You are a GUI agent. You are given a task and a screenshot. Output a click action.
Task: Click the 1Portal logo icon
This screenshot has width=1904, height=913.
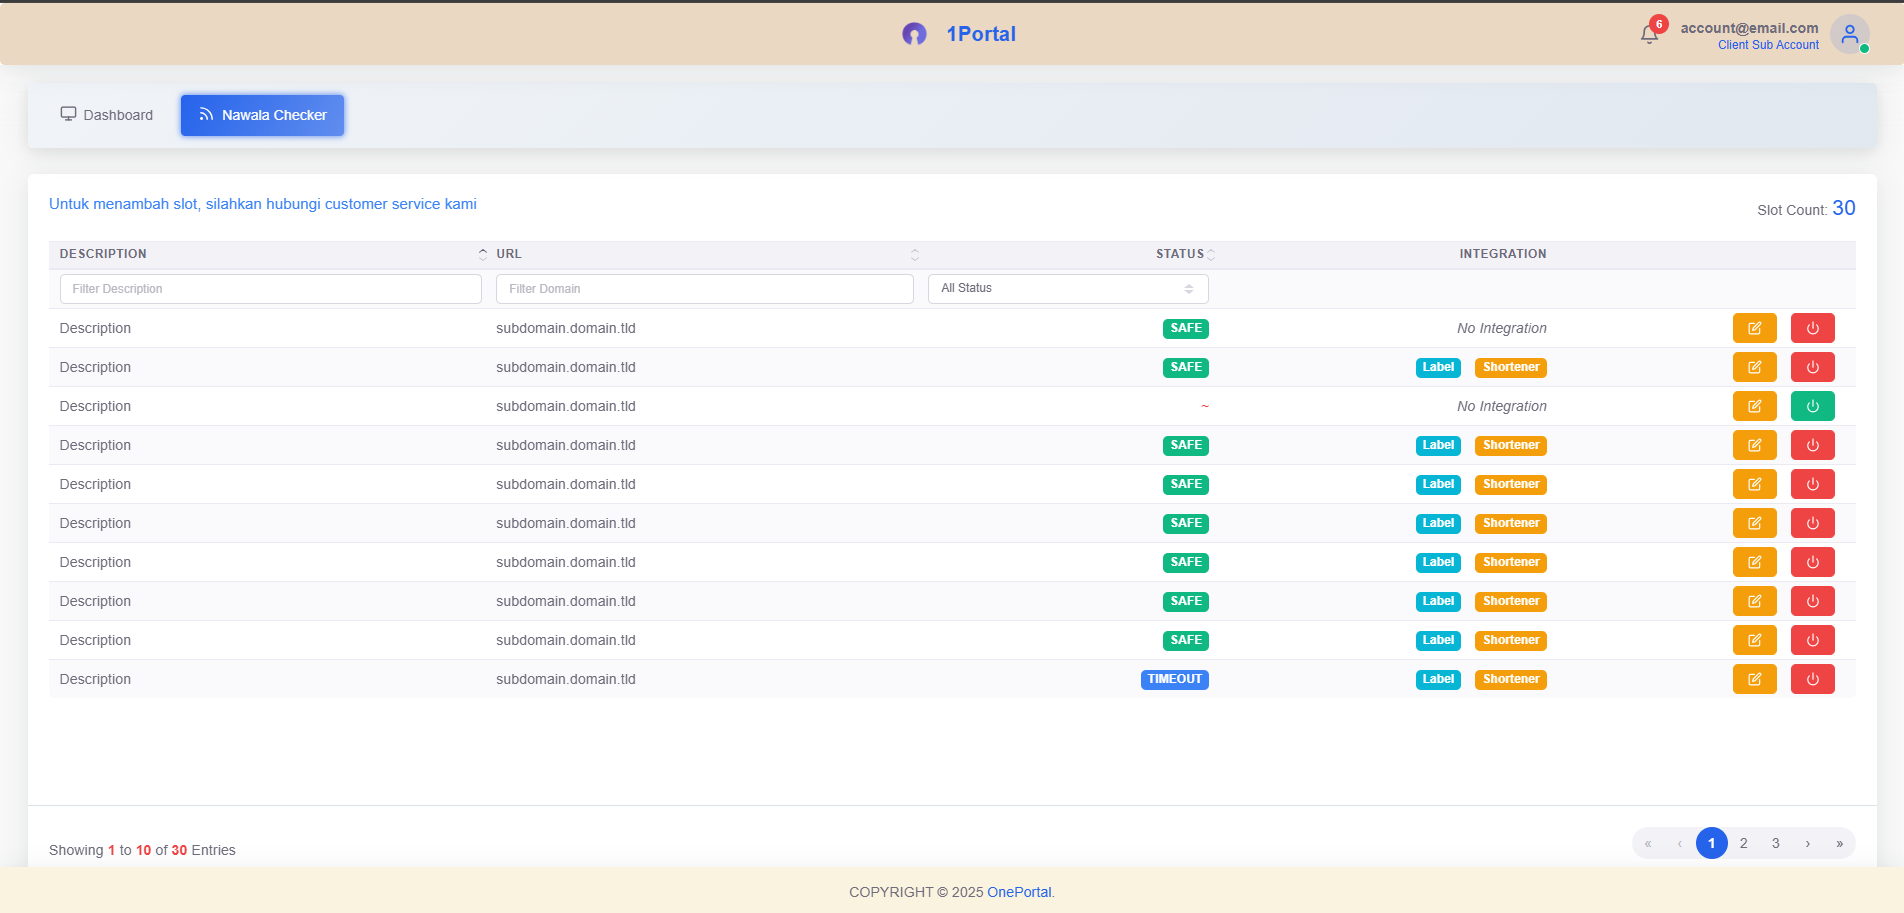pyautogui.click(x=915, y=33)
